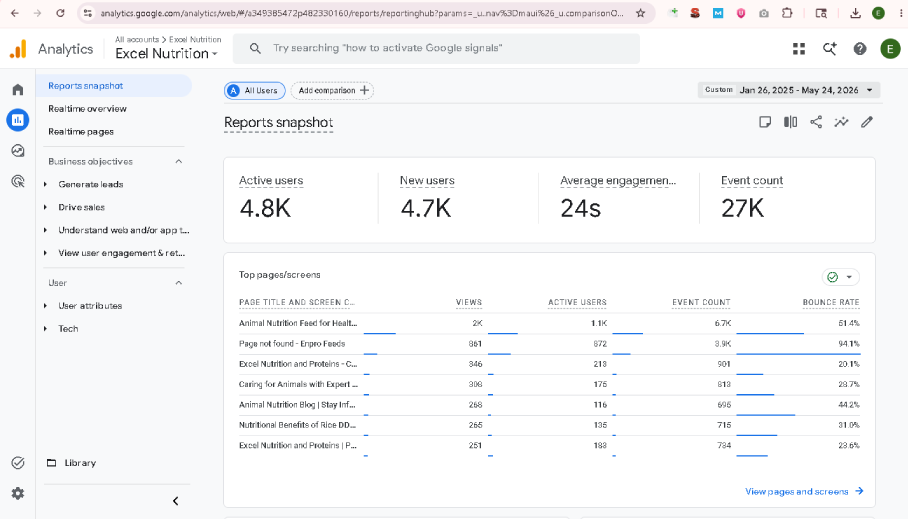Click the Customize report pencil icon
This screenshot has height=519, width=908.
[867, 122]
